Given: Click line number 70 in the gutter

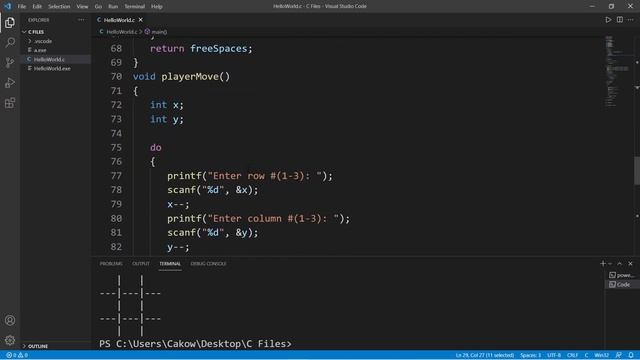Looking at the screenshot, I should click(116, 76).
